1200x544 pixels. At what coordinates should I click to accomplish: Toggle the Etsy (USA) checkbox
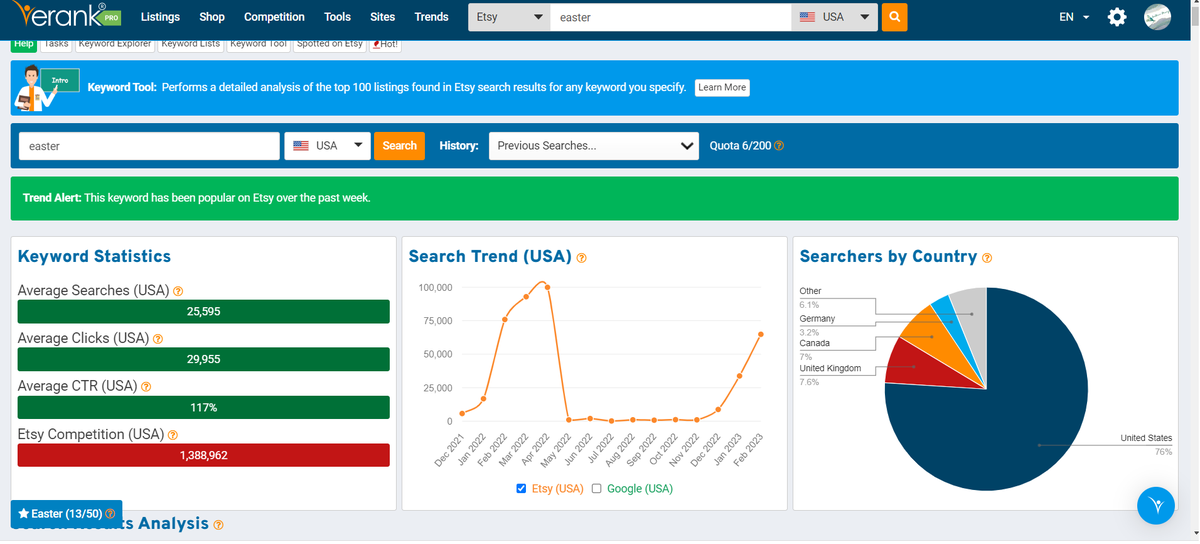(x=521, y=488)
